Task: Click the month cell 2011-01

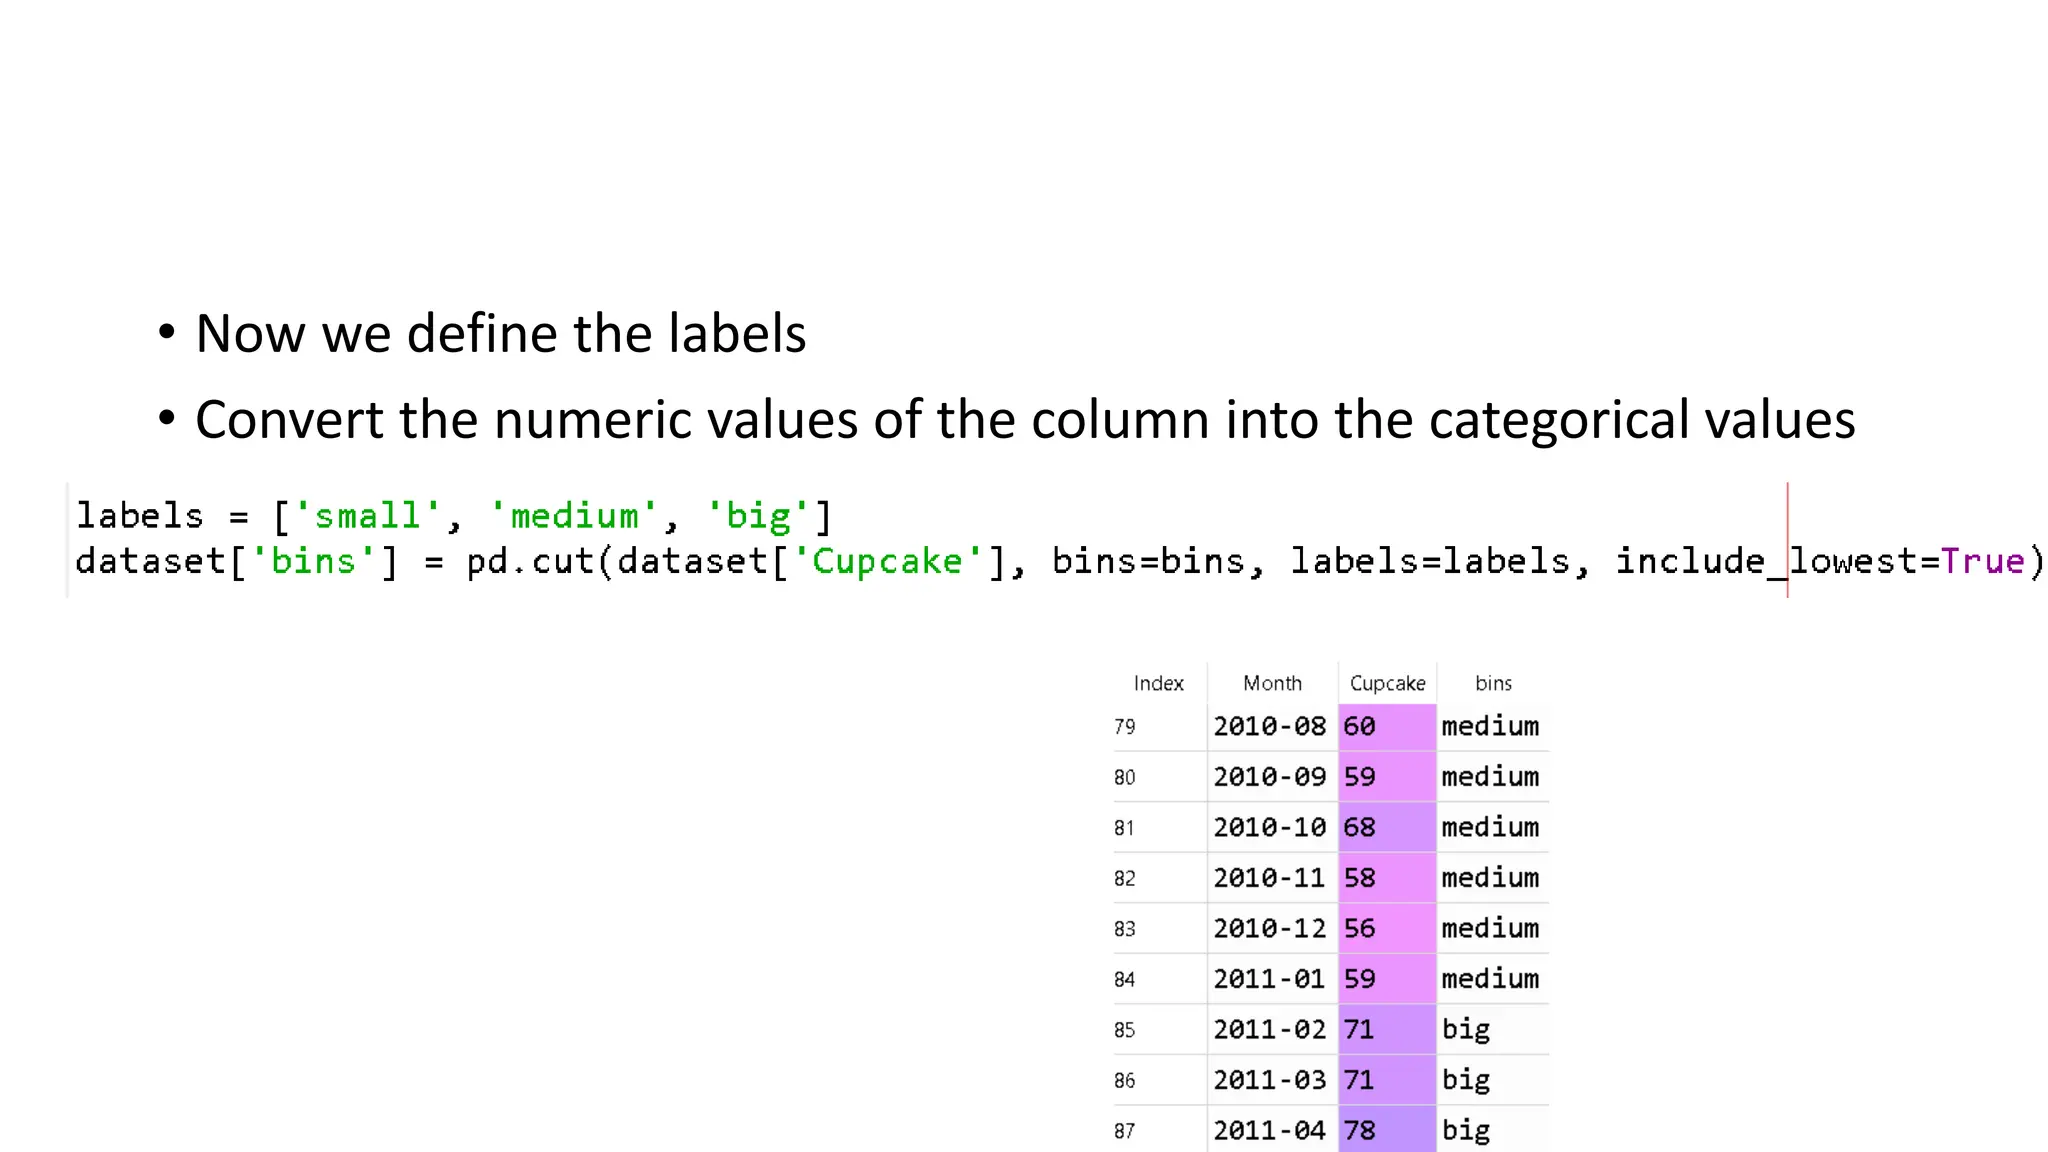Action: coord(1270,979)
